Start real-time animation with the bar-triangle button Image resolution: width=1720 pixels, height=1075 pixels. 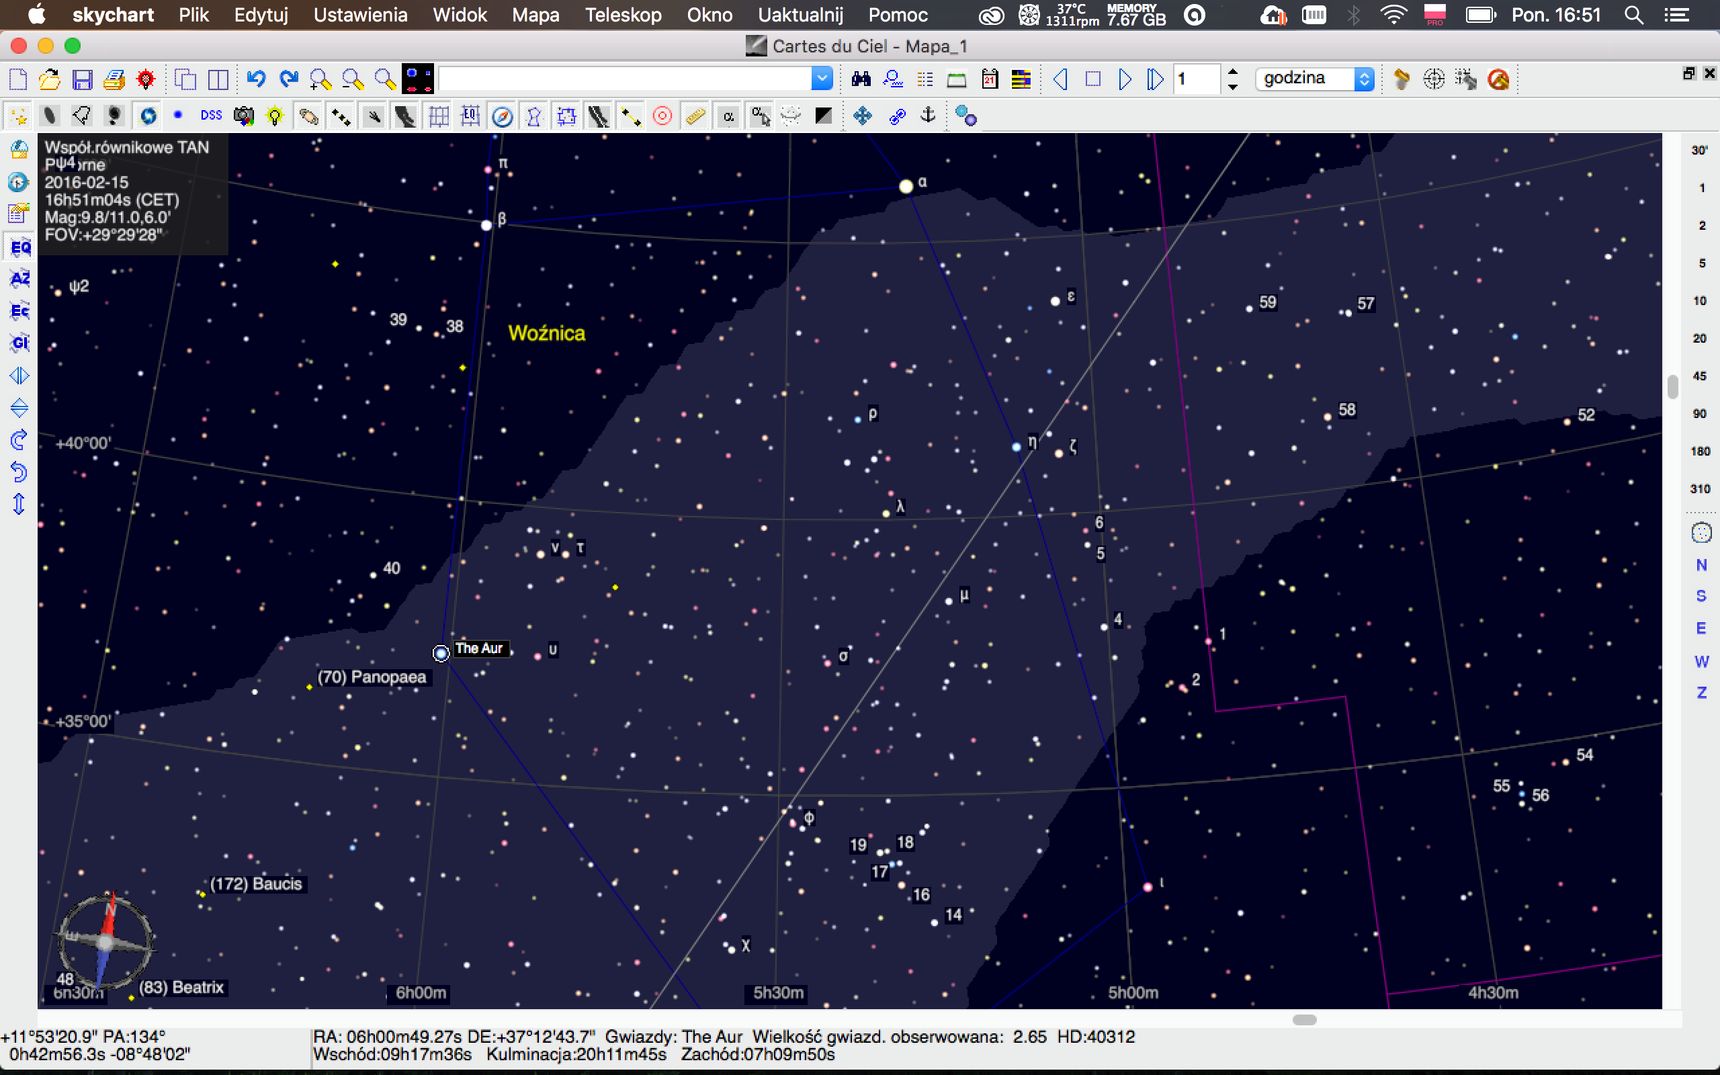[x=1155, y=79]
